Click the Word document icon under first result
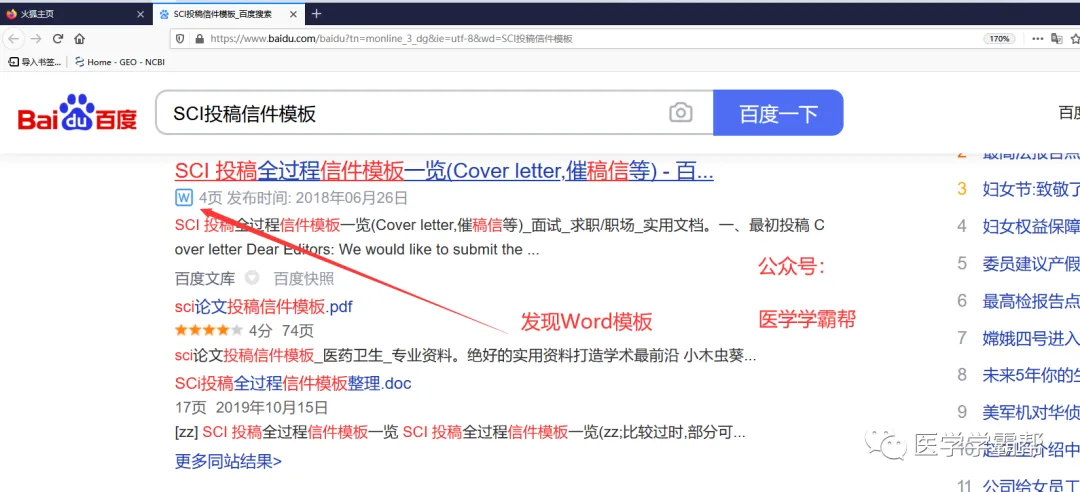Image resolution: width=1080 pixels, height=492 pixels. [183, 198]
